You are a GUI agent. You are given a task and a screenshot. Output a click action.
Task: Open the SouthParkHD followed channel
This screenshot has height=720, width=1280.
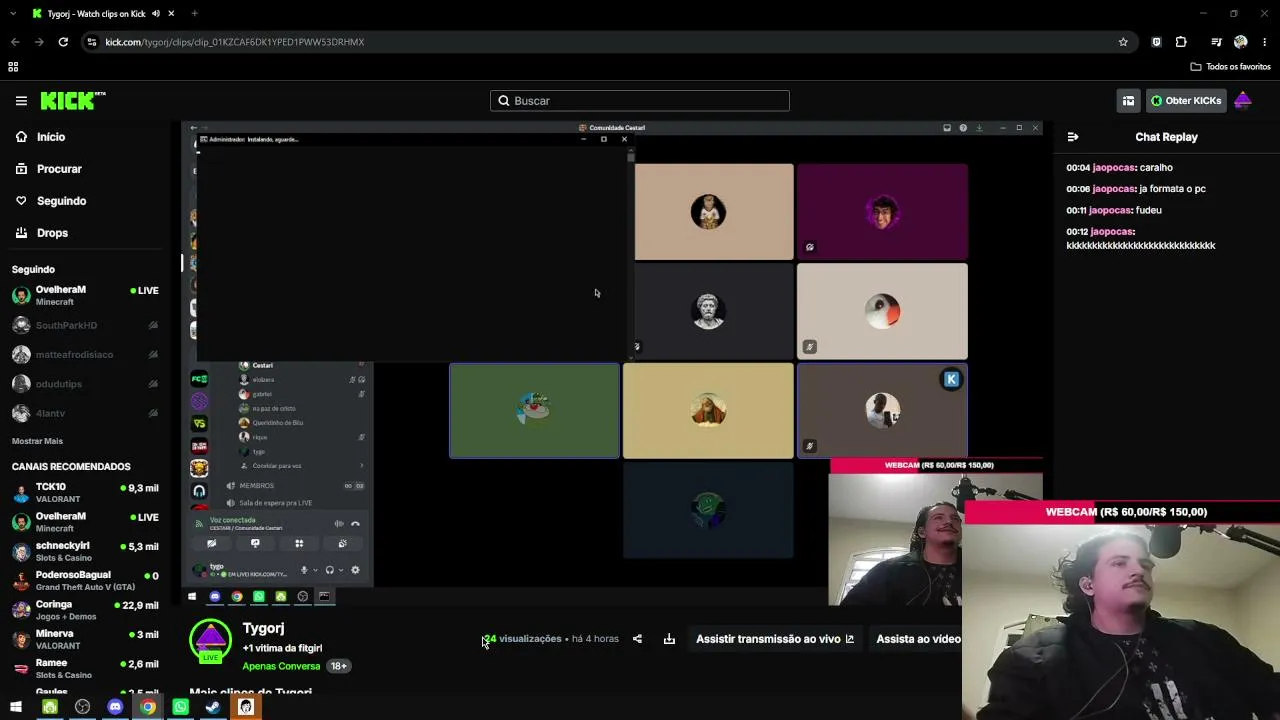[86, 325]
